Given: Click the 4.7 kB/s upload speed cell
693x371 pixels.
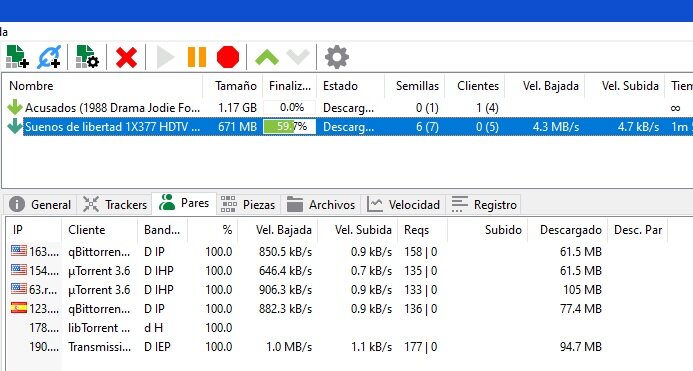Looking at the screenshot, I should pos(638,127).
